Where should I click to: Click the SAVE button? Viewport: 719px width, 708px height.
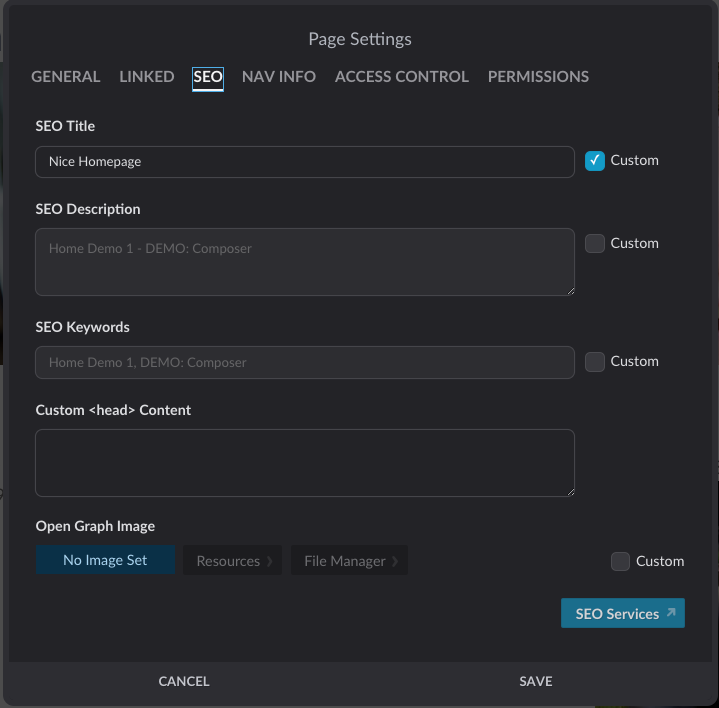536,681
